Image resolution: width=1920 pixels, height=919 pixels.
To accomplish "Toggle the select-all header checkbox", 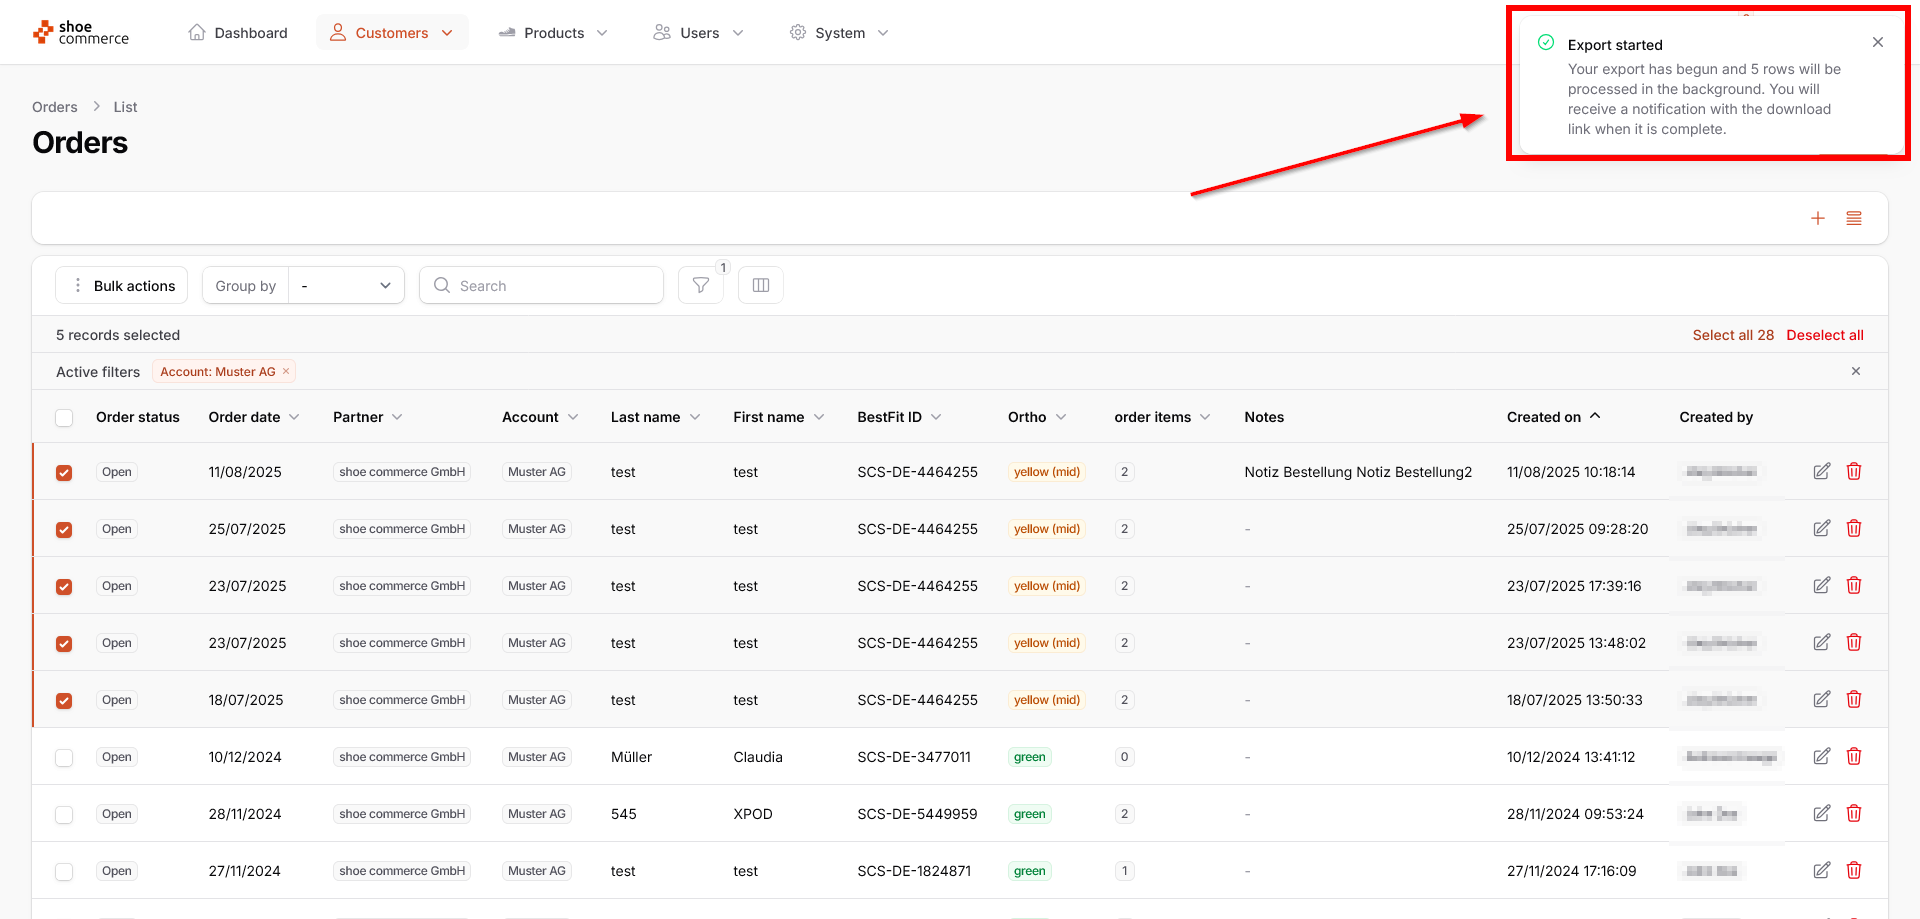I will click(x=64, y=417).
